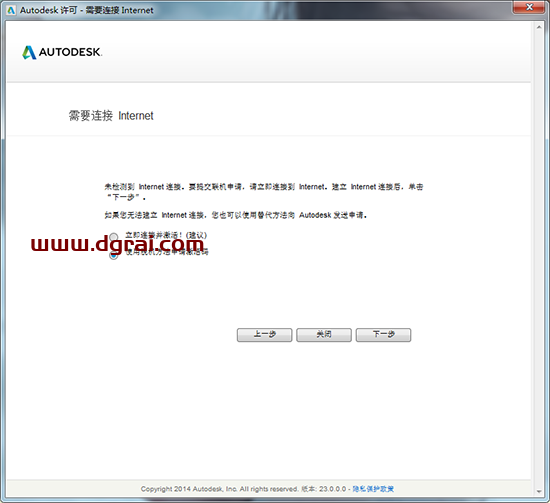Click the 未检测到 Internet 连接 paragraph
Image resolution: width=550 pixels, height=503 pixels.
[263, 192]
